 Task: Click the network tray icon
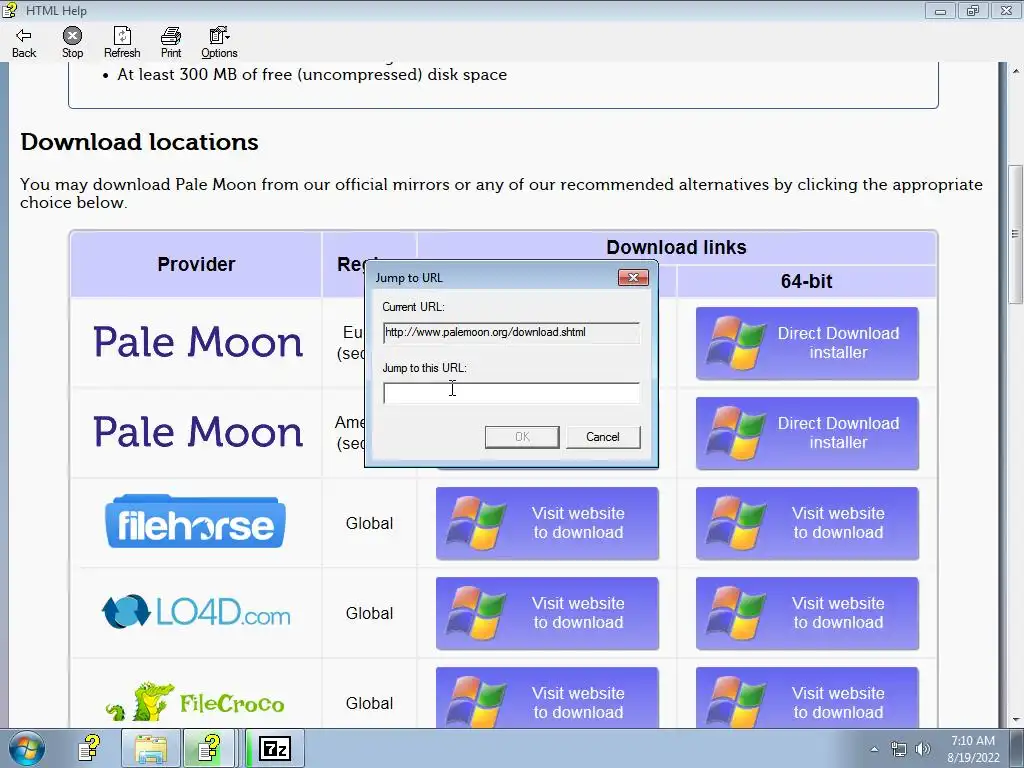[899, 750]
